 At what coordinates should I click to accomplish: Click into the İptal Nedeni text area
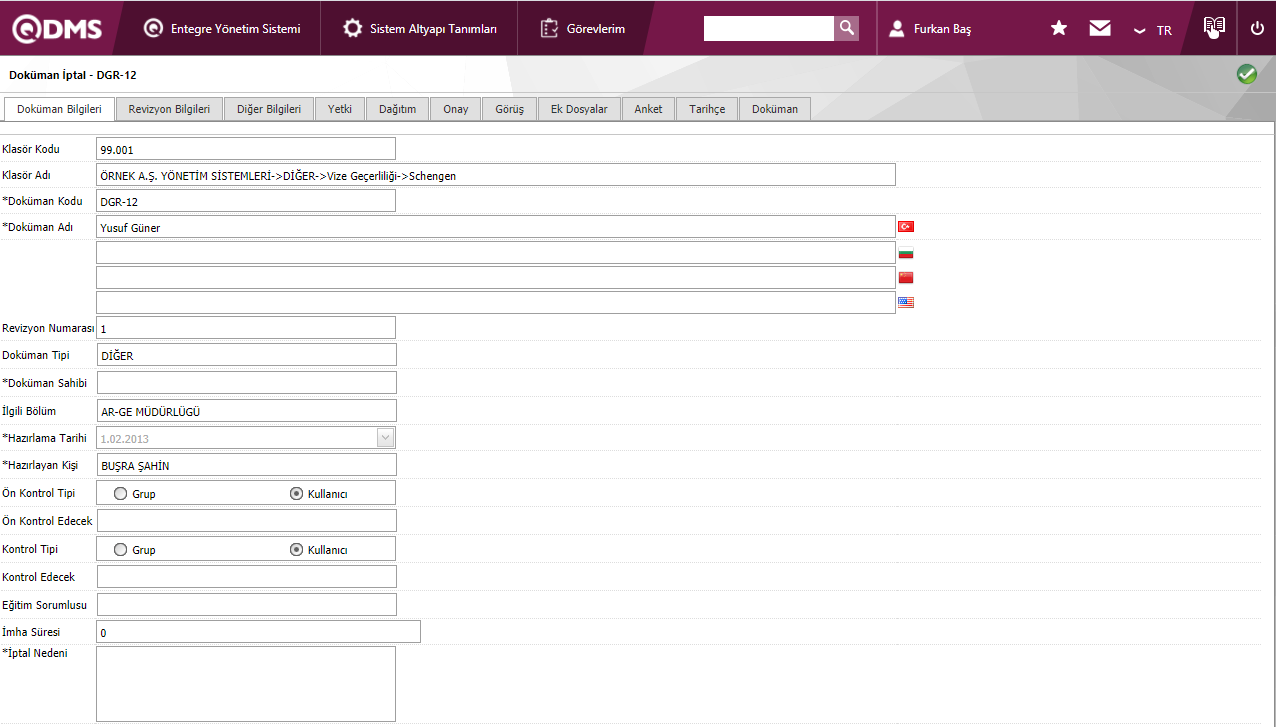point(246,683)
